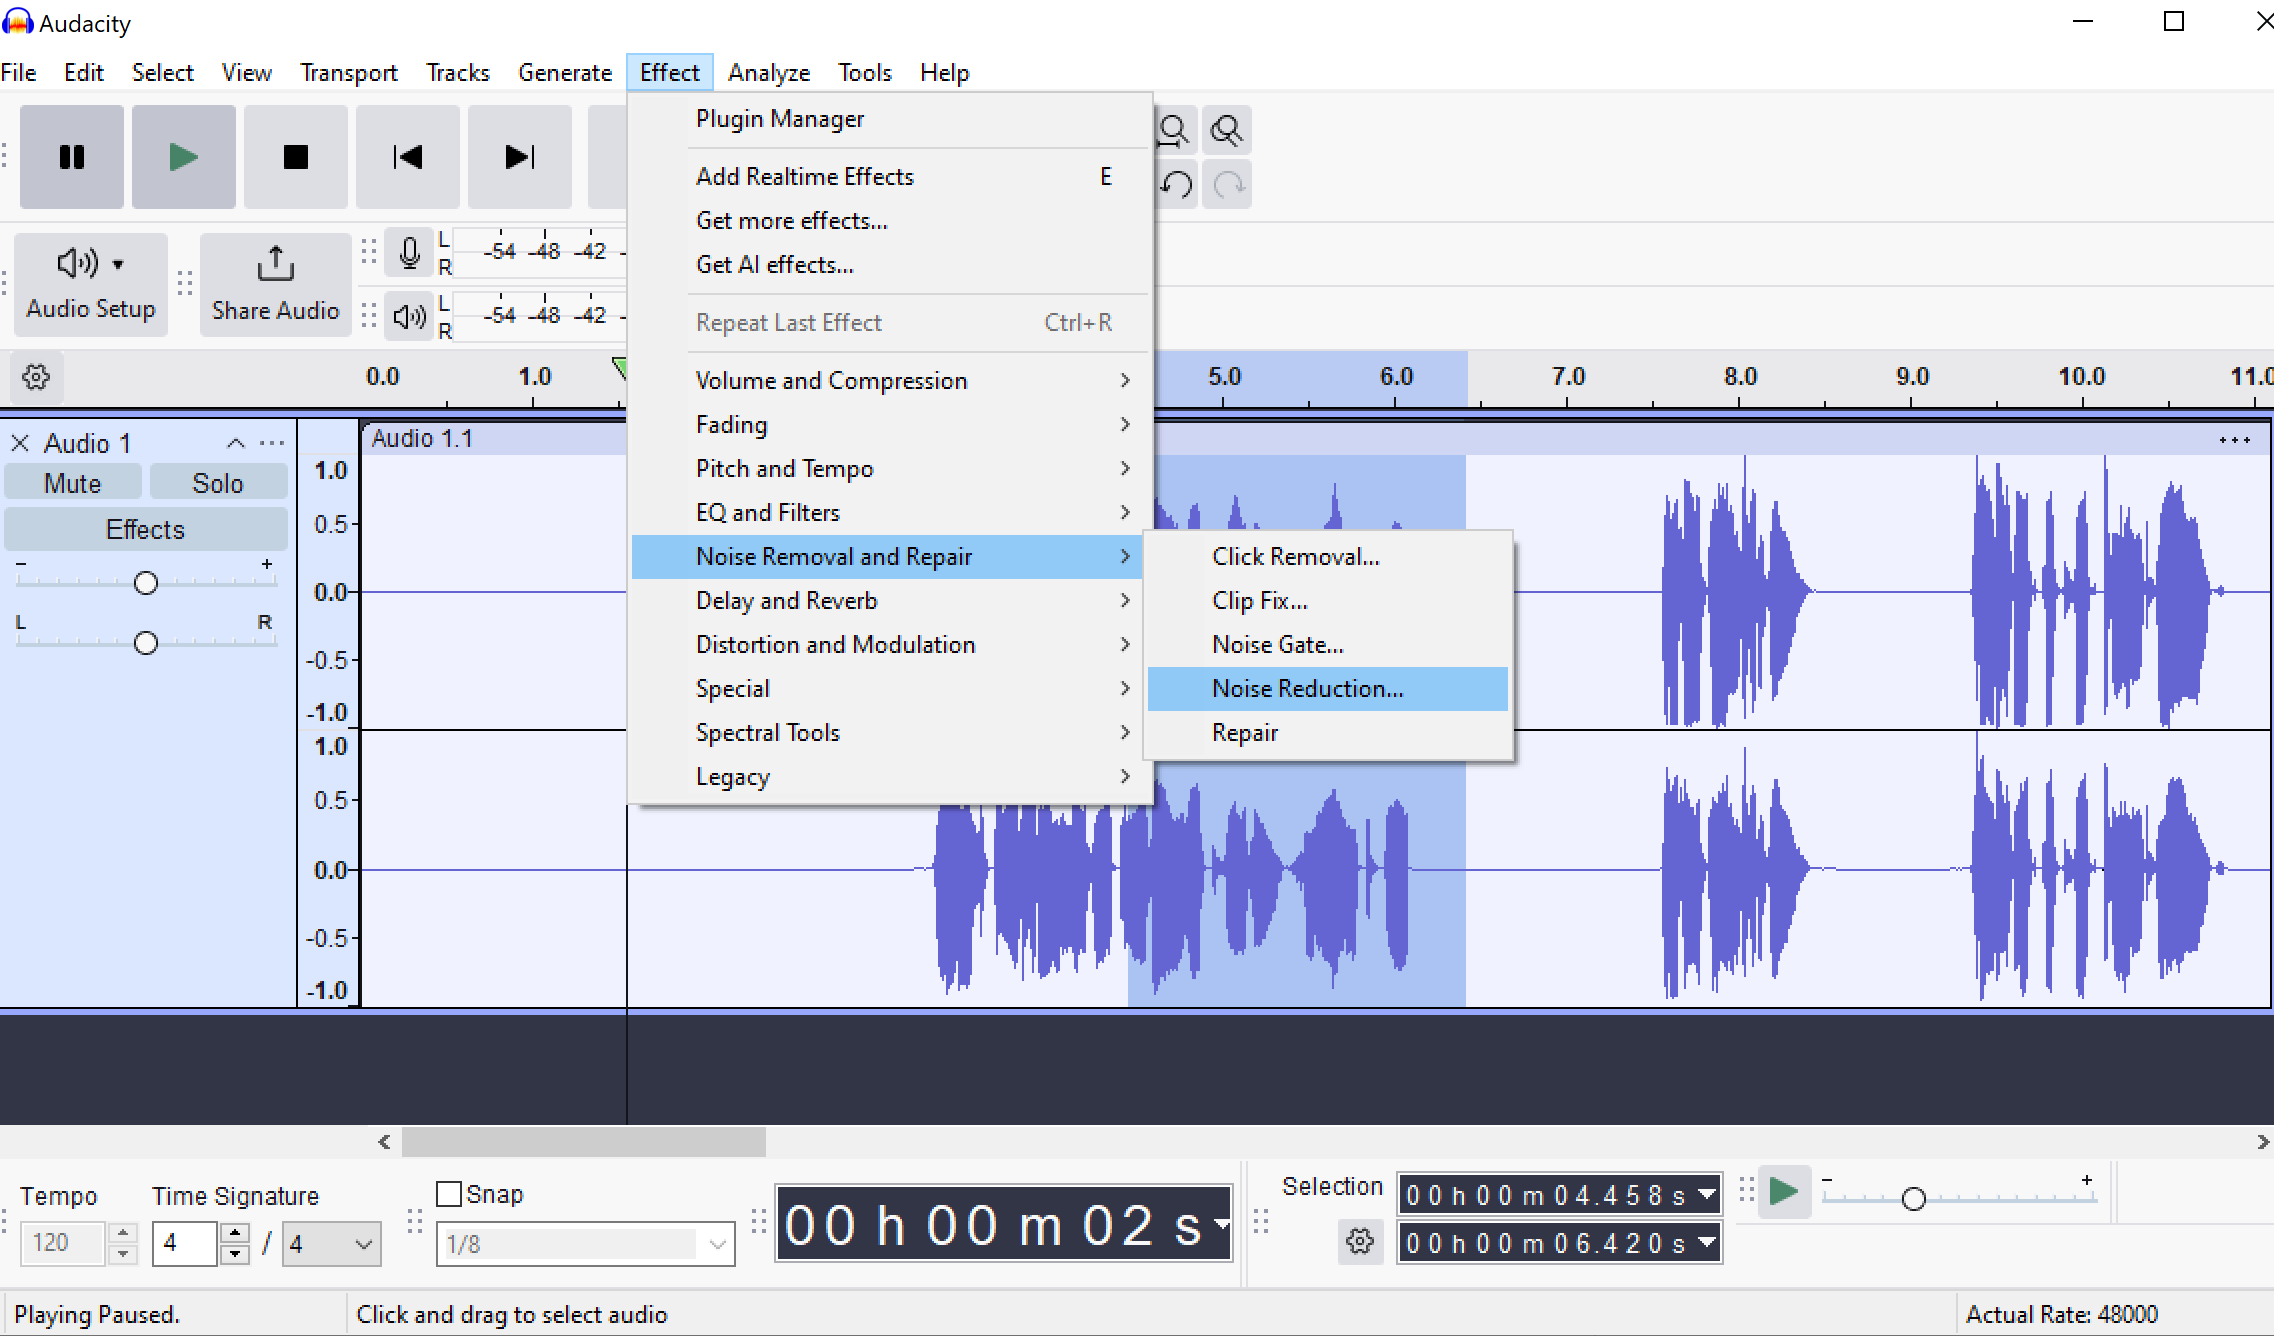Click the Pause playback button
This screenshot has height=1336, width=2274.
[x=72, y=157]
